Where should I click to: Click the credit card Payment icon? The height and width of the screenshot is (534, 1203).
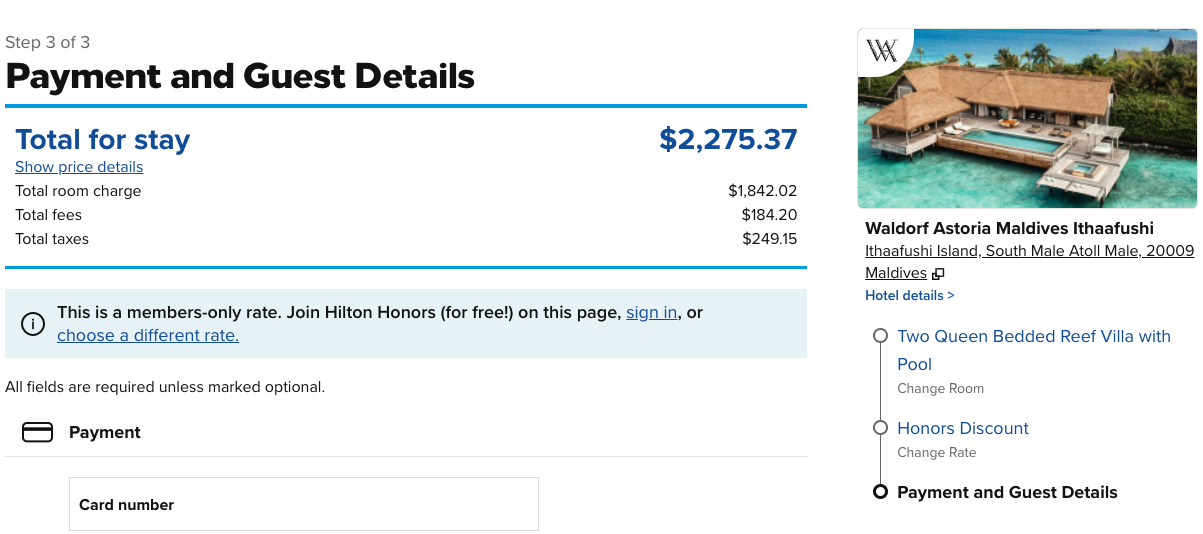click(x=37, y=432)
